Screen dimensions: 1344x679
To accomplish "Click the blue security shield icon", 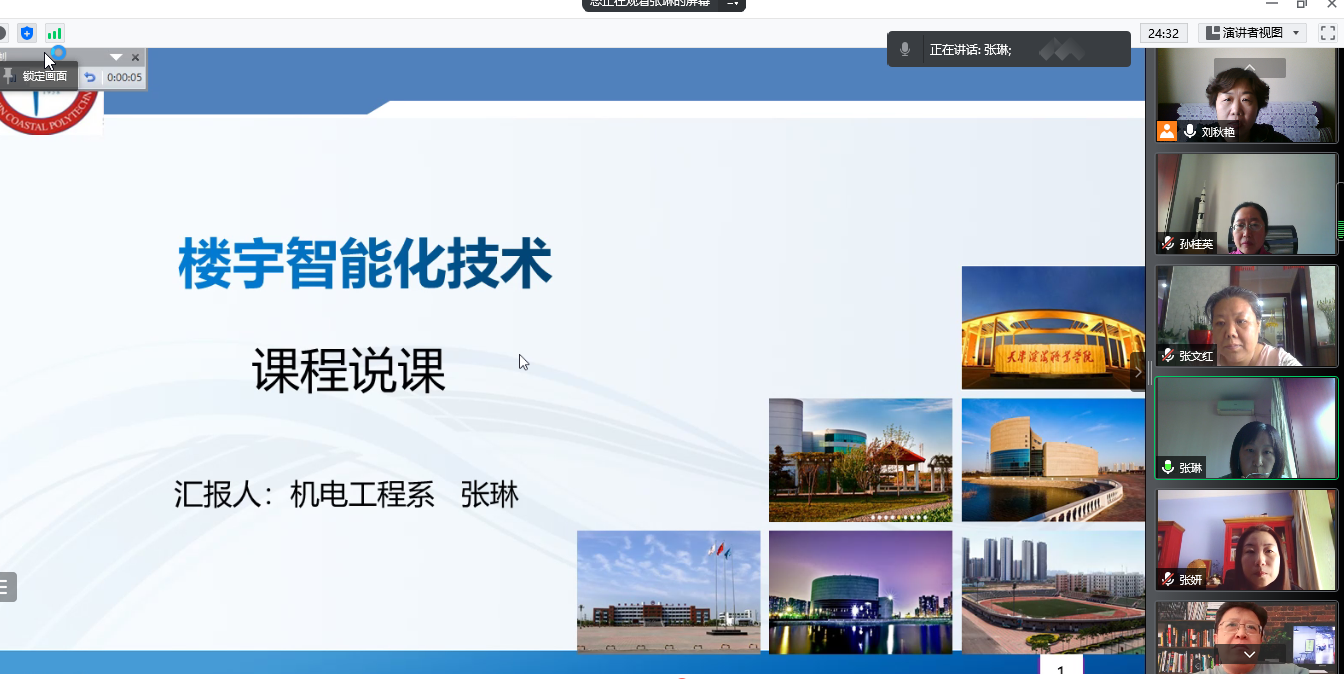I will tap(27, 33).
